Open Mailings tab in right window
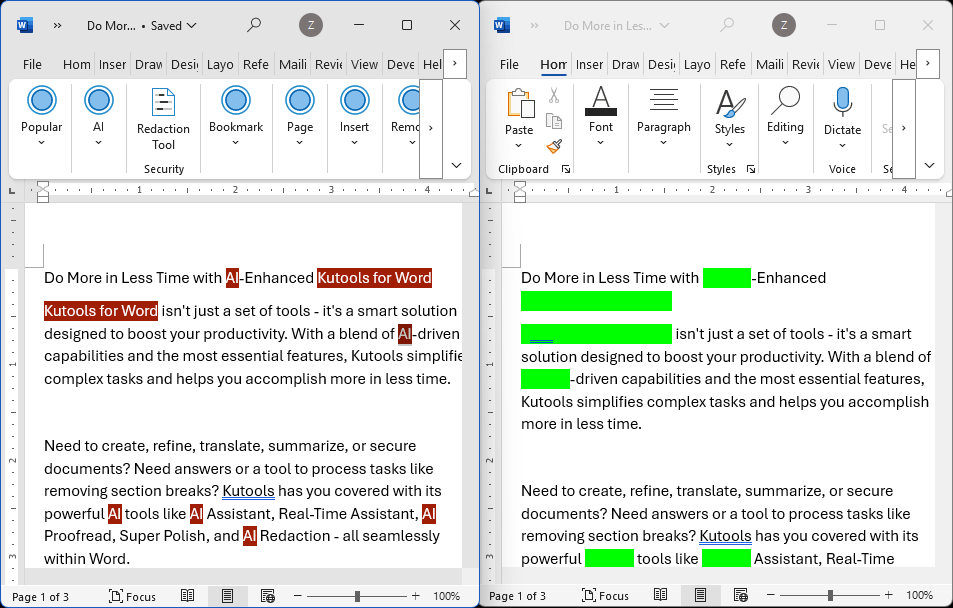This screenshot has width=953, height=608. [x=769, y=64]
